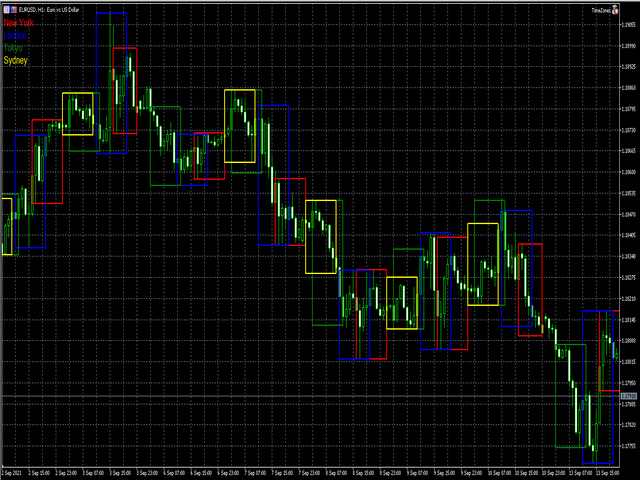Viewport: 640px width, 480px height.
Task: Click the '6 Sep 15:00' time axis label
Action: (201, 473)
